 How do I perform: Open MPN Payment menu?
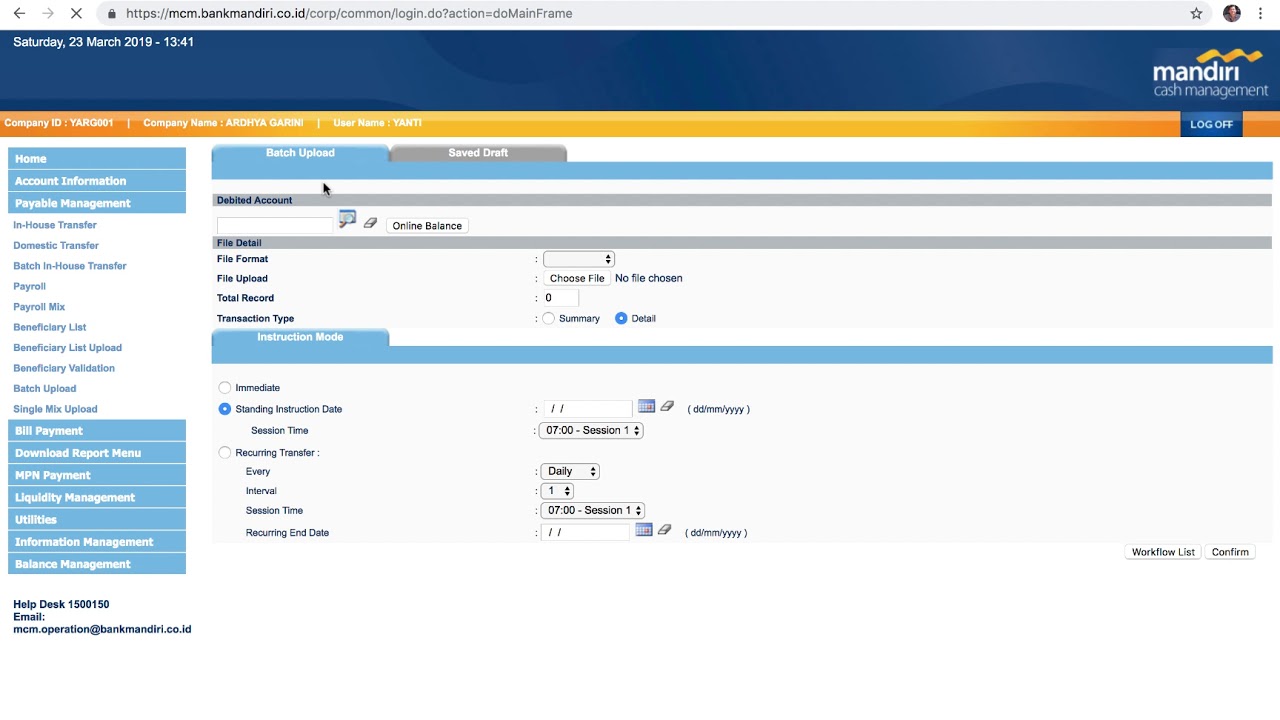coord(97,475)
